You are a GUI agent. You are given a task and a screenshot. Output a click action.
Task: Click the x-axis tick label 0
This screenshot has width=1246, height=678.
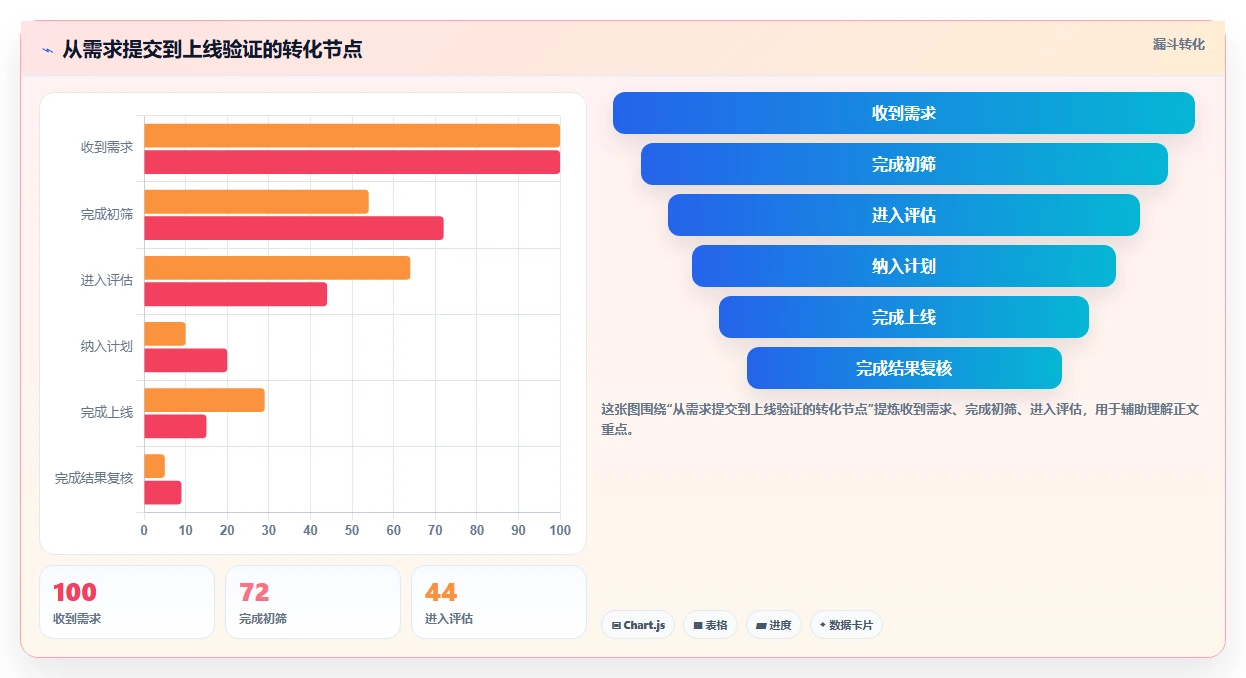pyautogui.click(x=144, y=530)
